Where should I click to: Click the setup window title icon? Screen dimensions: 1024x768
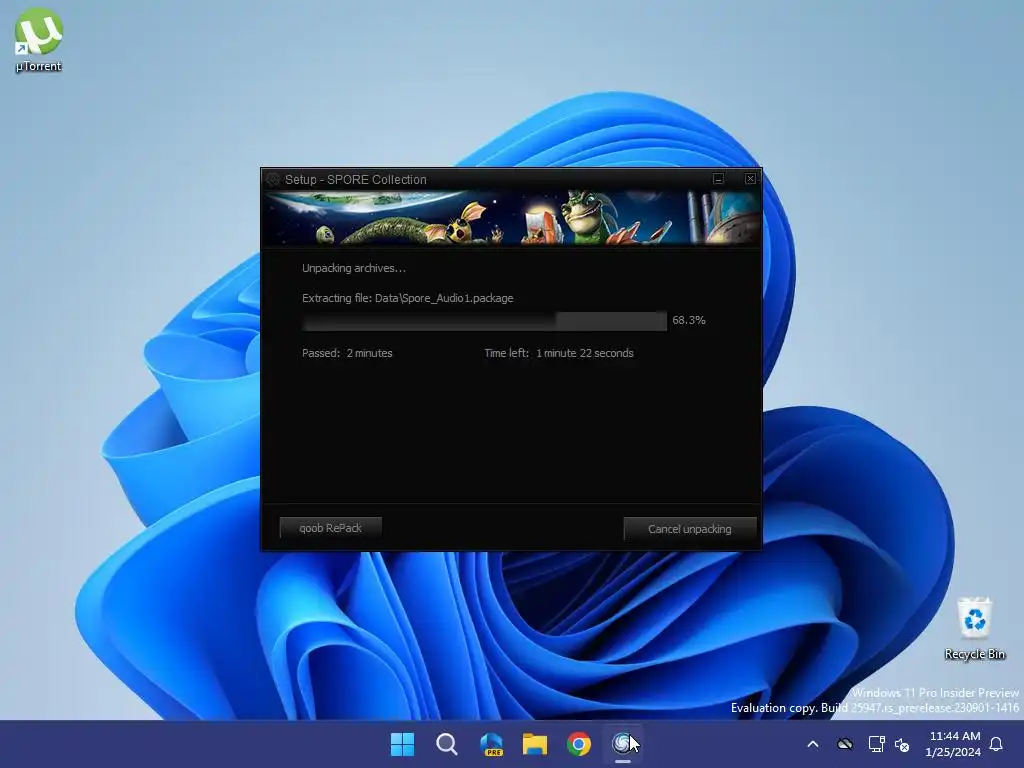273,180
